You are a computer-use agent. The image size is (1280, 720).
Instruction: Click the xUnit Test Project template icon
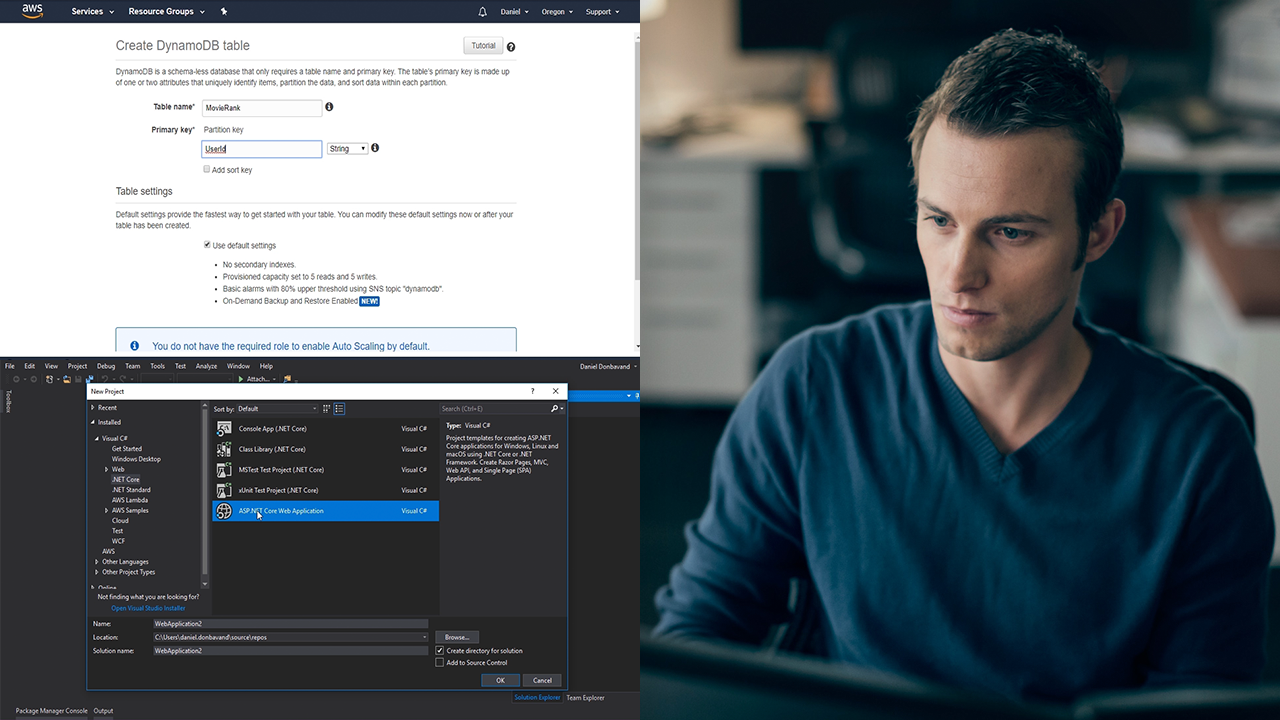(224, 490)
